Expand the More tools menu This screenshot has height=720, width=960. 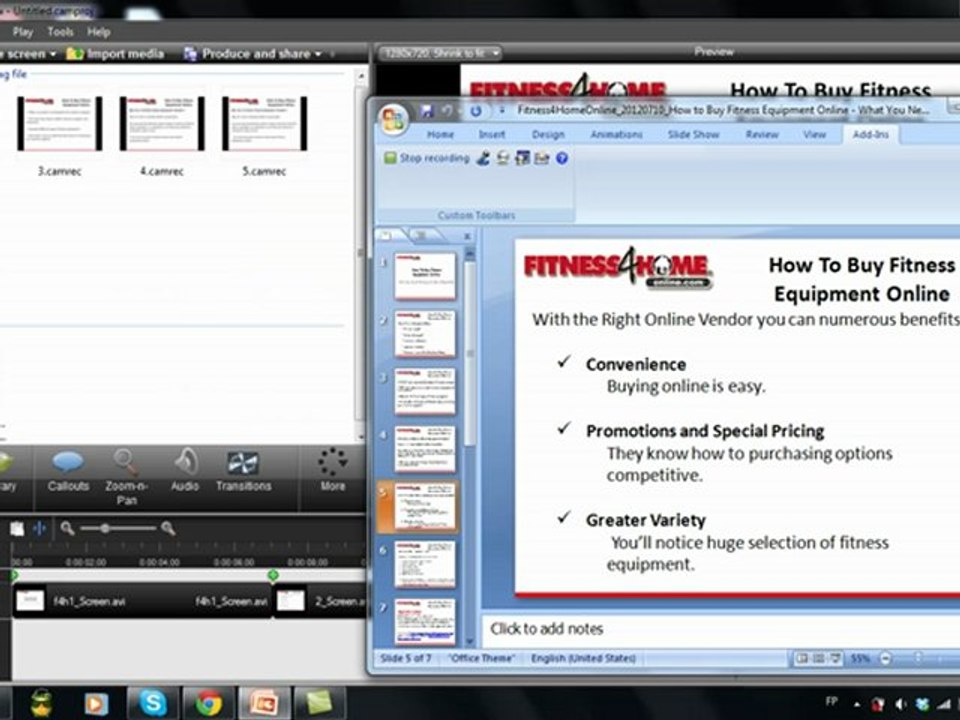(x=332, y=471)
